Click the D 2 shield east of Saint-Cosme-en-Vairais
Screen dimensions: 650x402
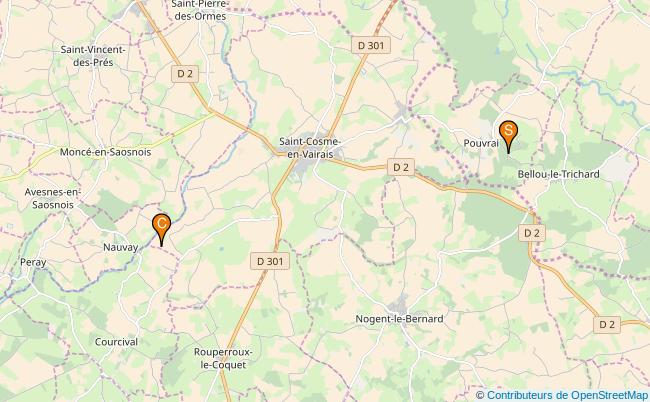tap(401, 167)
